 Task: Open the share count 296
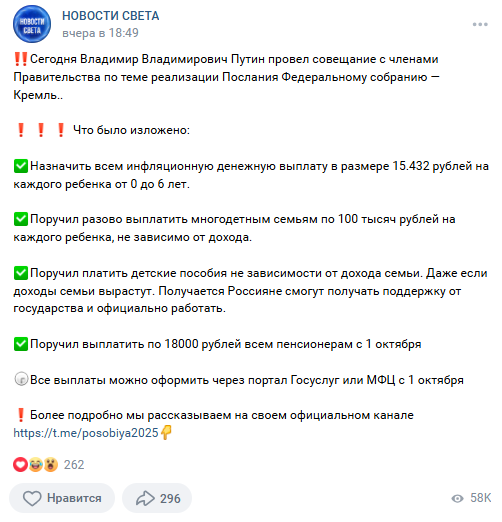[x=170, y=498]
